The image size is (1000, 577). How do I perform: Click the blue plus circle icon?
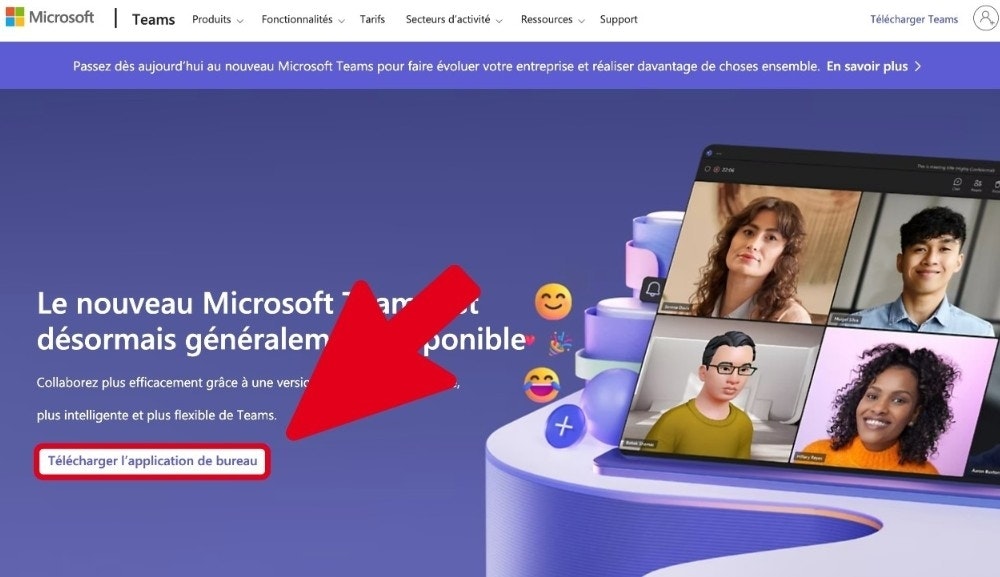(564, 425)
